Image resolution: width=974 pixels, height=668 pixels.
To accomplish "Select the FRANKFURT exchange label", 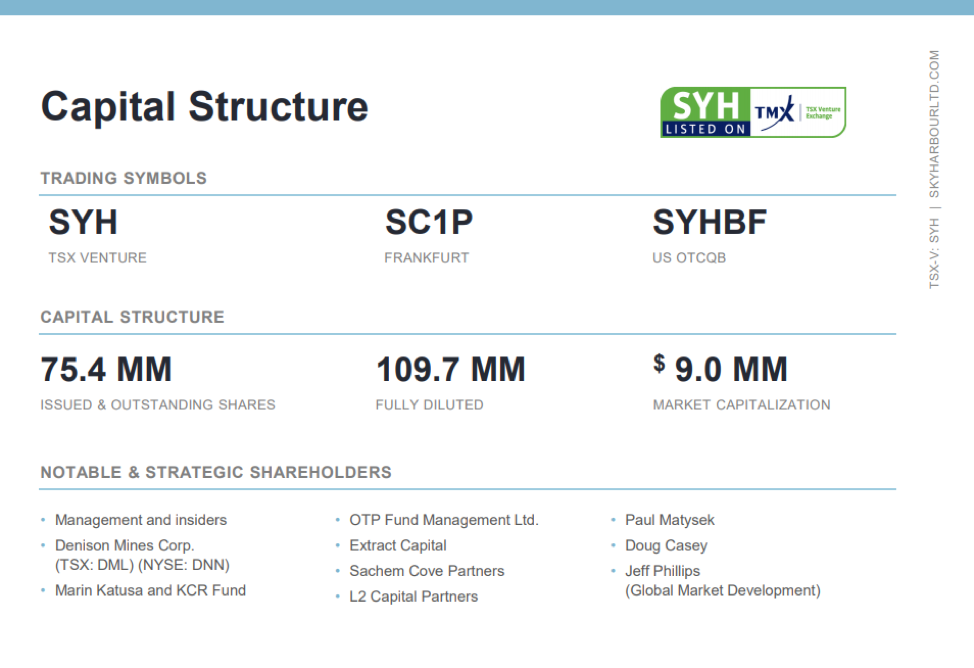I will coord(427,258).
